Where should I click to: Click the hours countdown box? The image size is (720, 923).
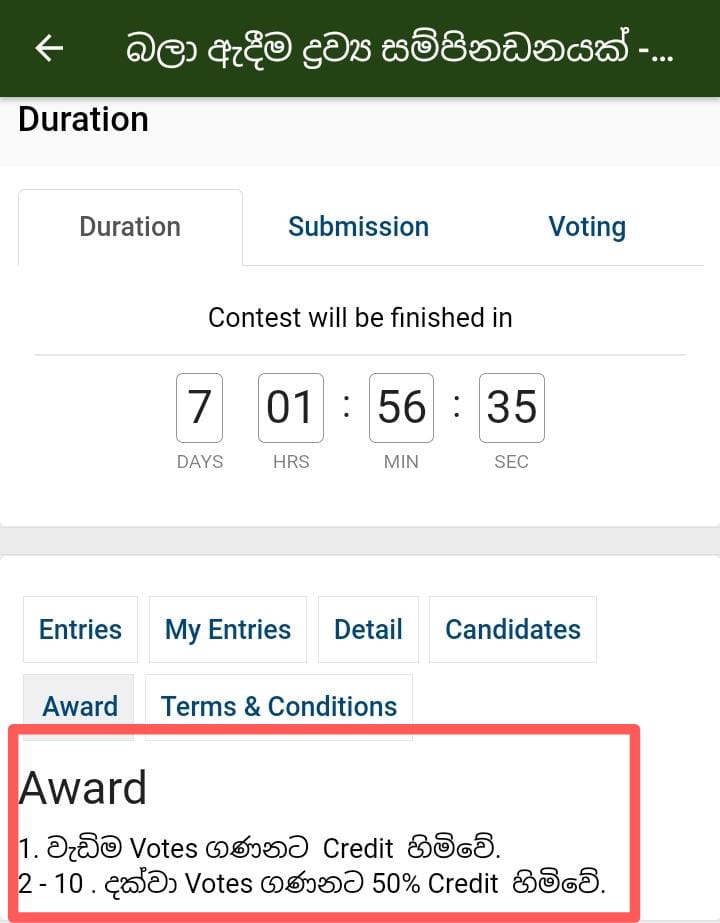coord(290,408)
